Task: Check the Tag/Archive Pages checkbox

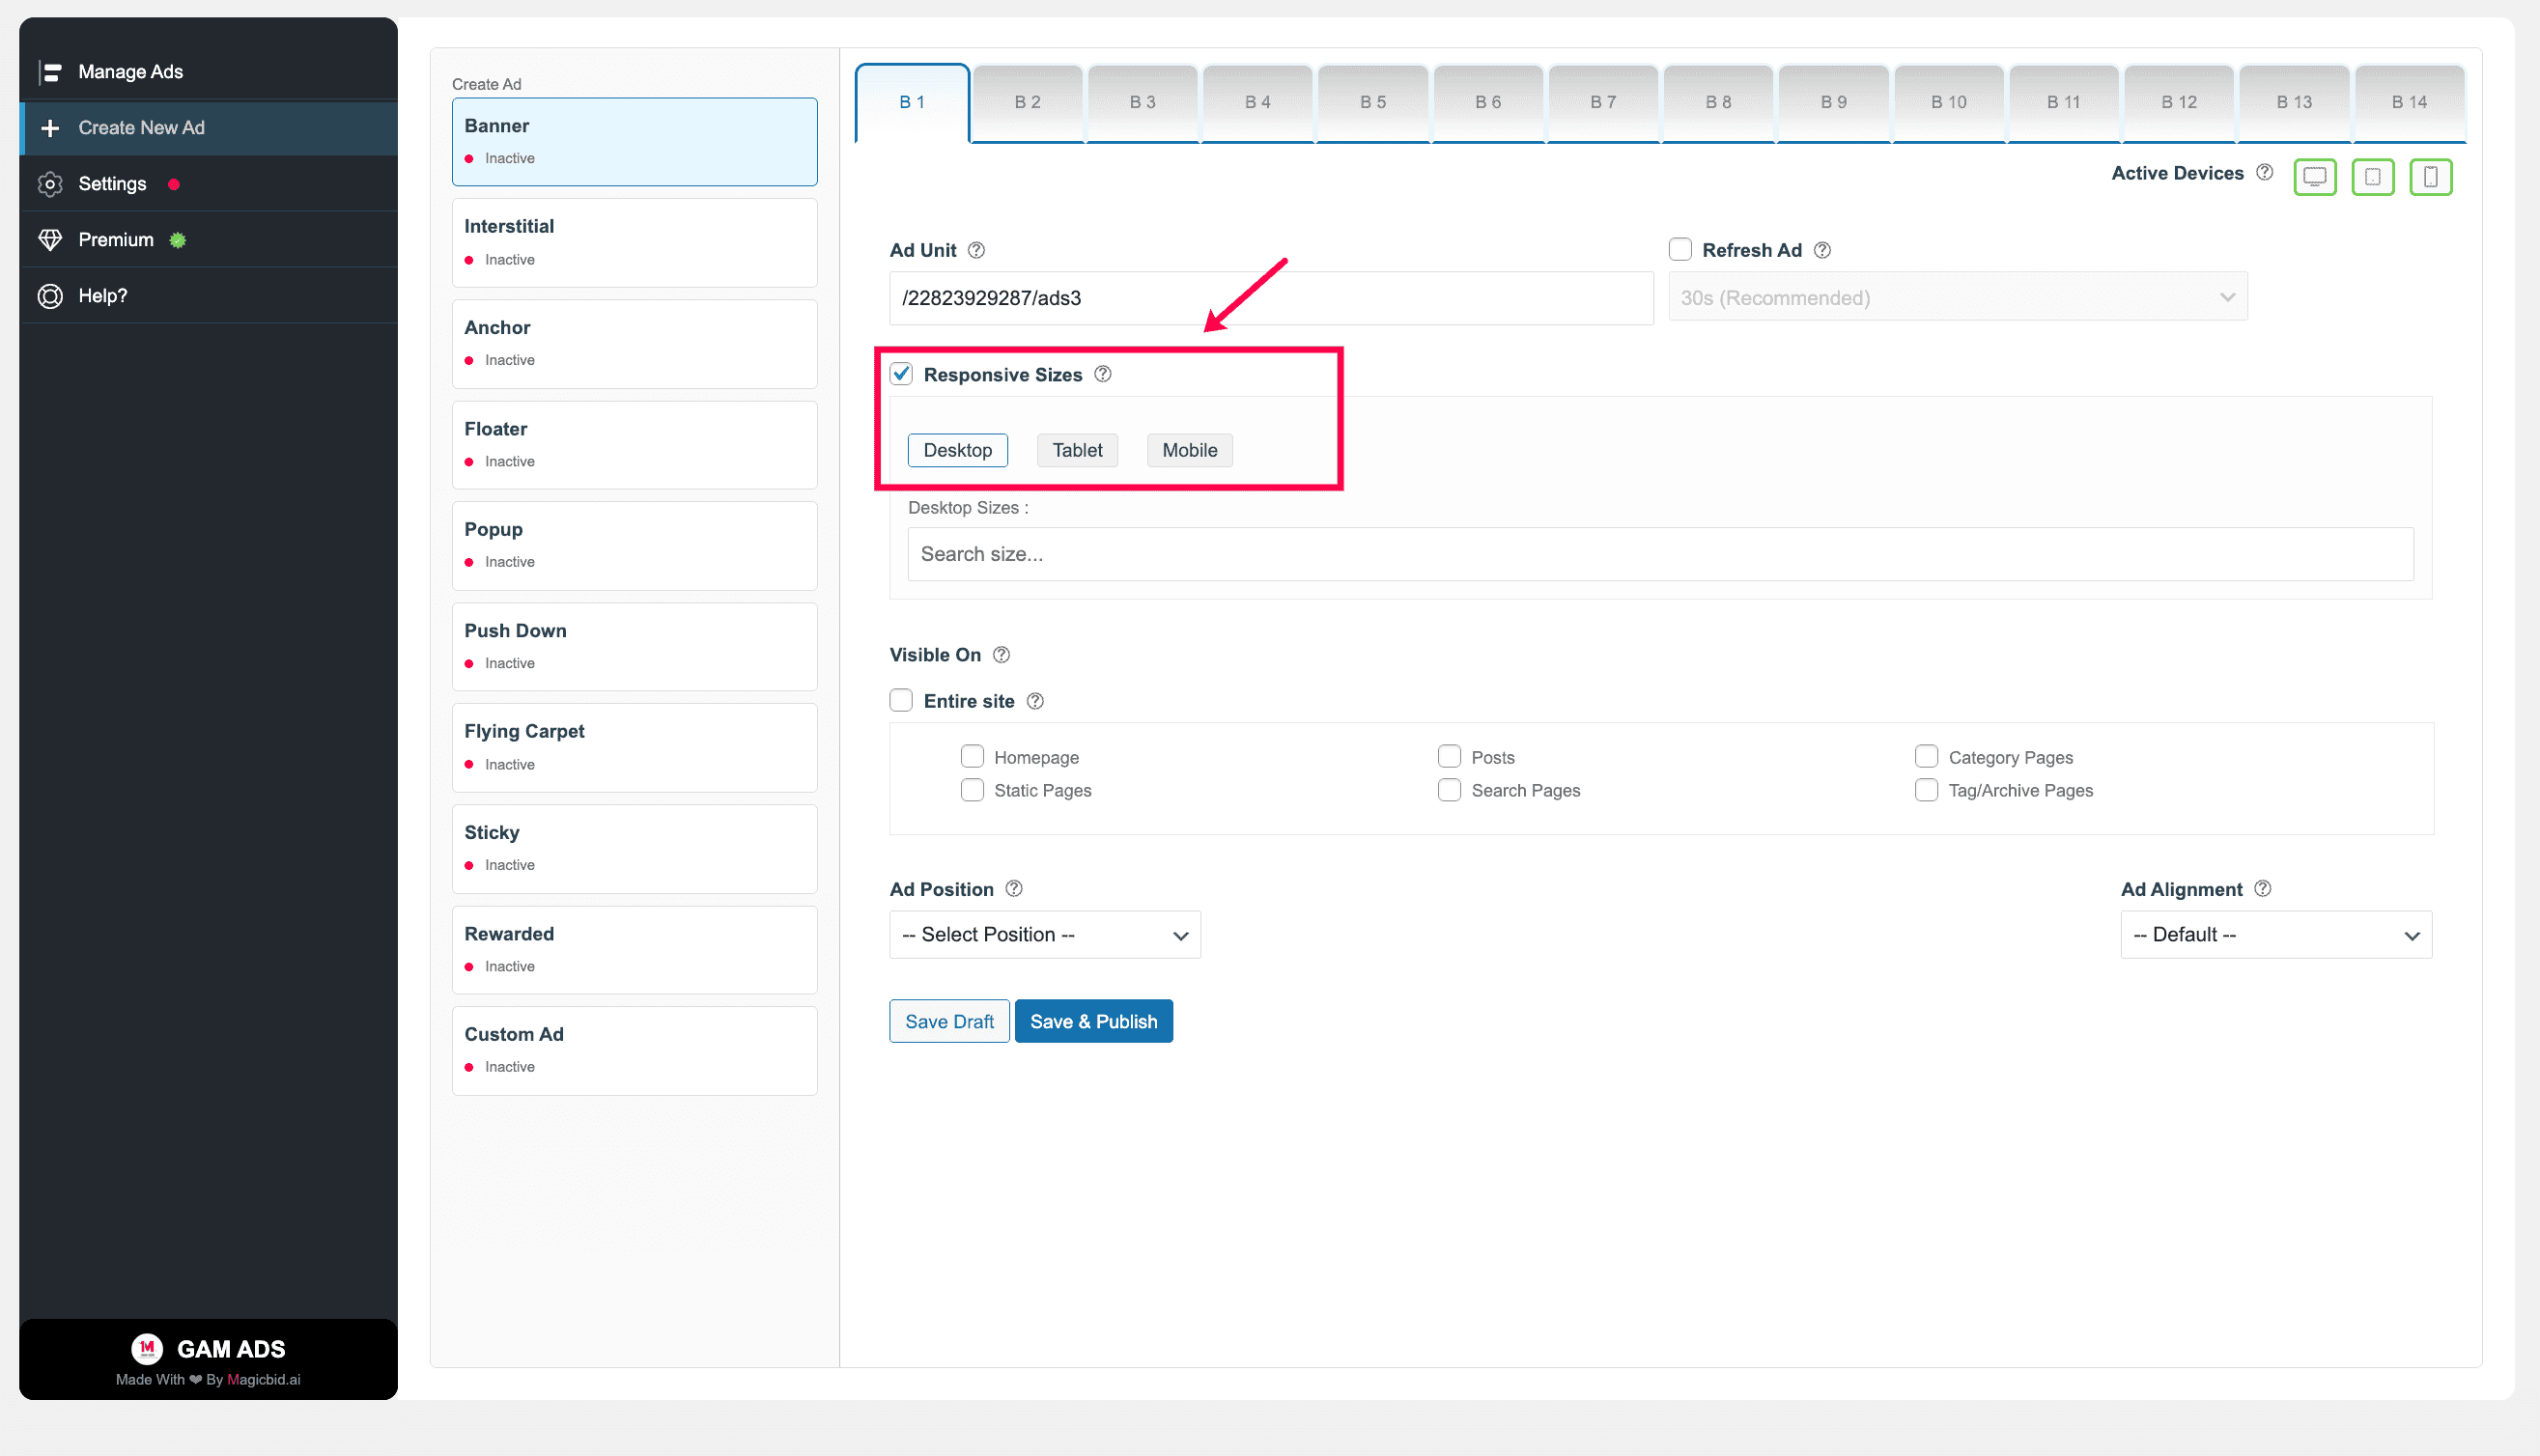Action: click(1926, 790)
